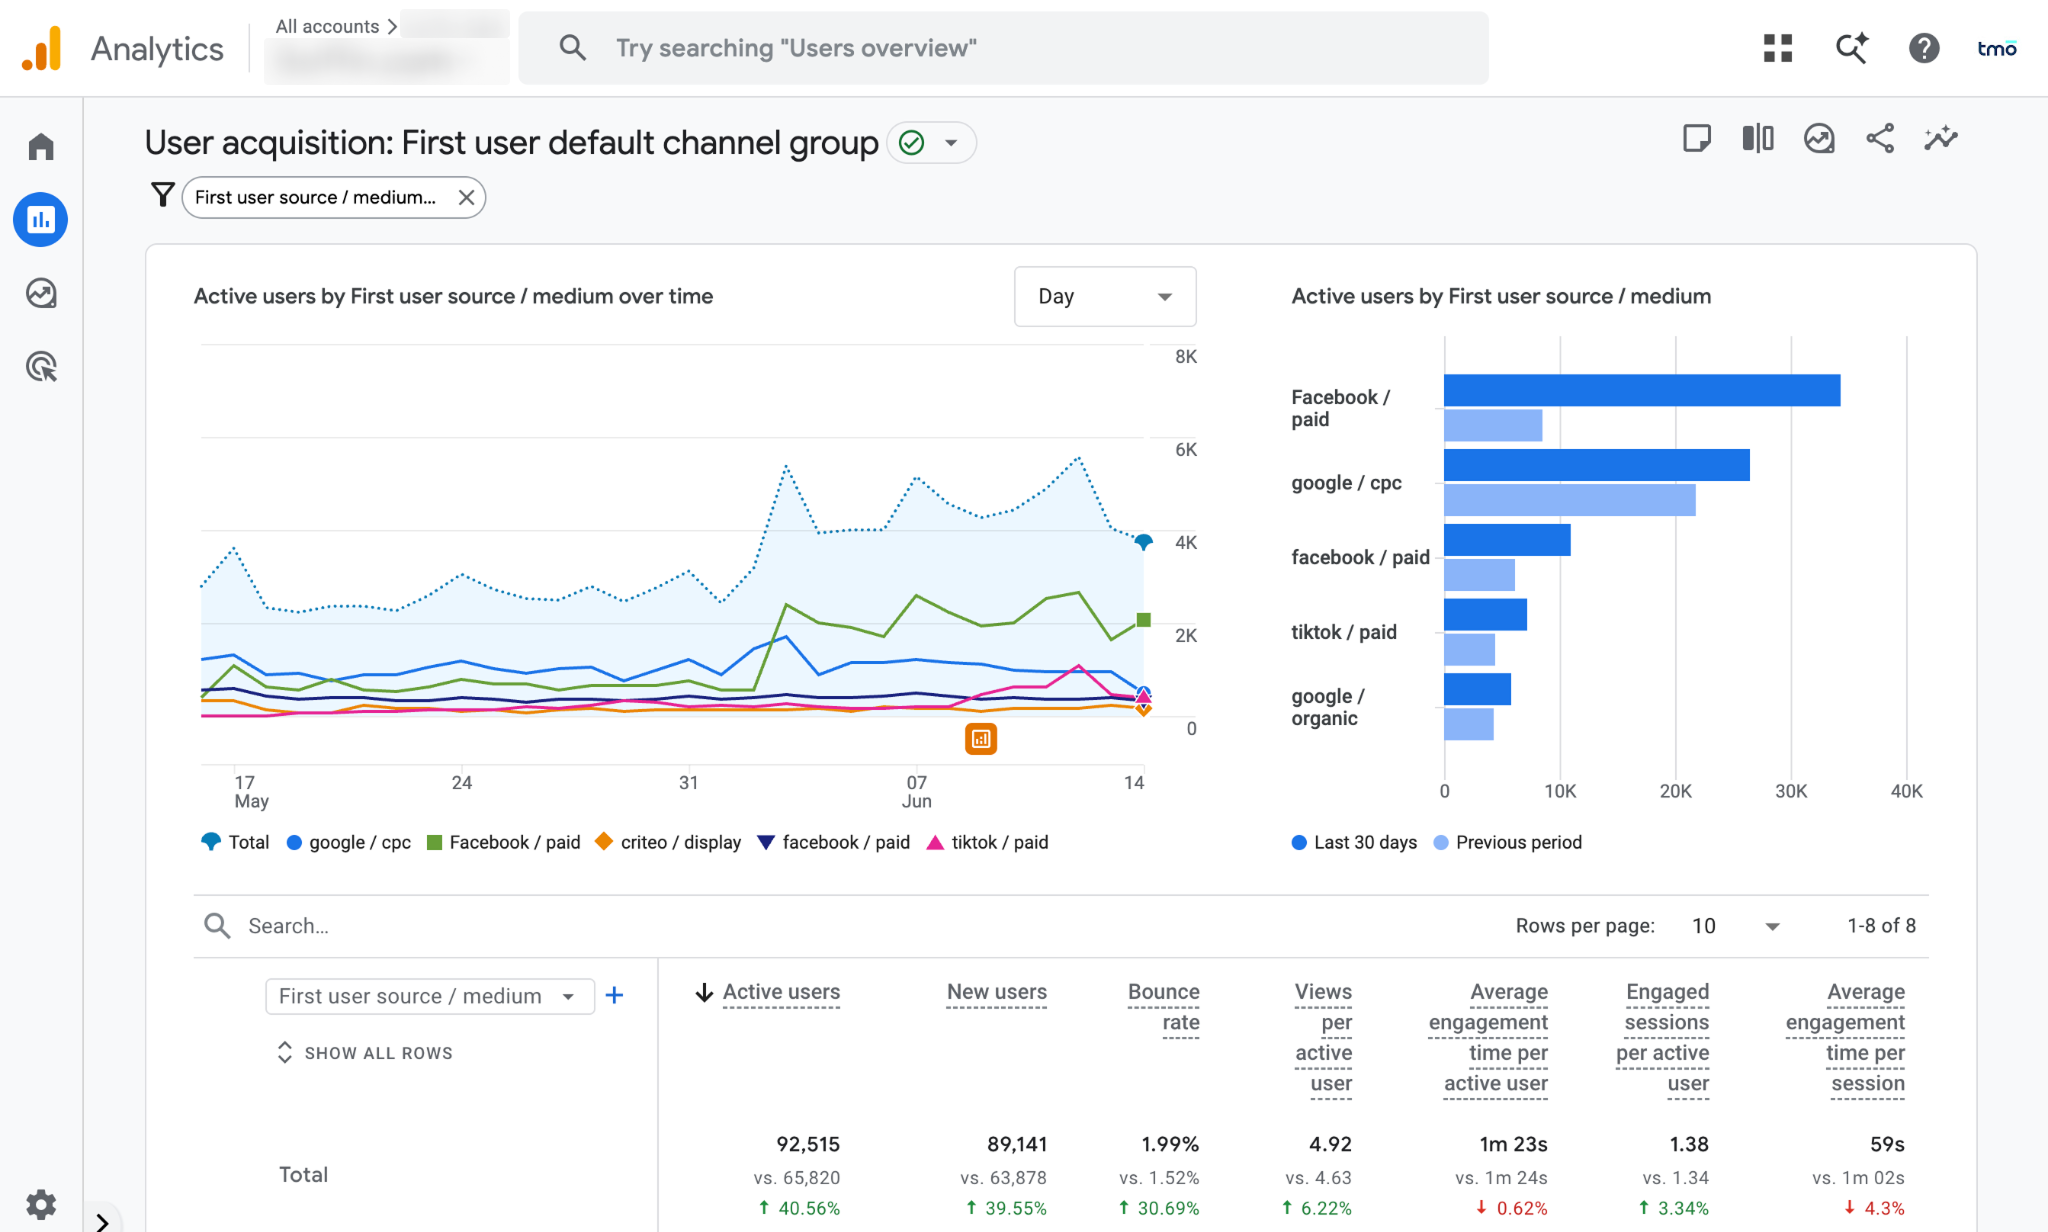Open the Admin settings gear
The image size is (2048, 1232).
(41, 1204)
